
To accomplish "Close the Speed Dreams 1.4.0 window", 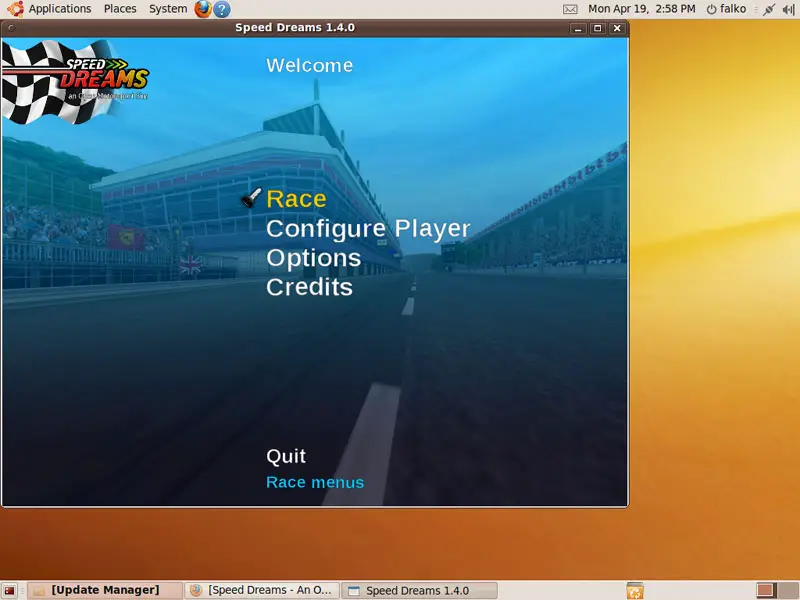I will click(x=617, y=29).
